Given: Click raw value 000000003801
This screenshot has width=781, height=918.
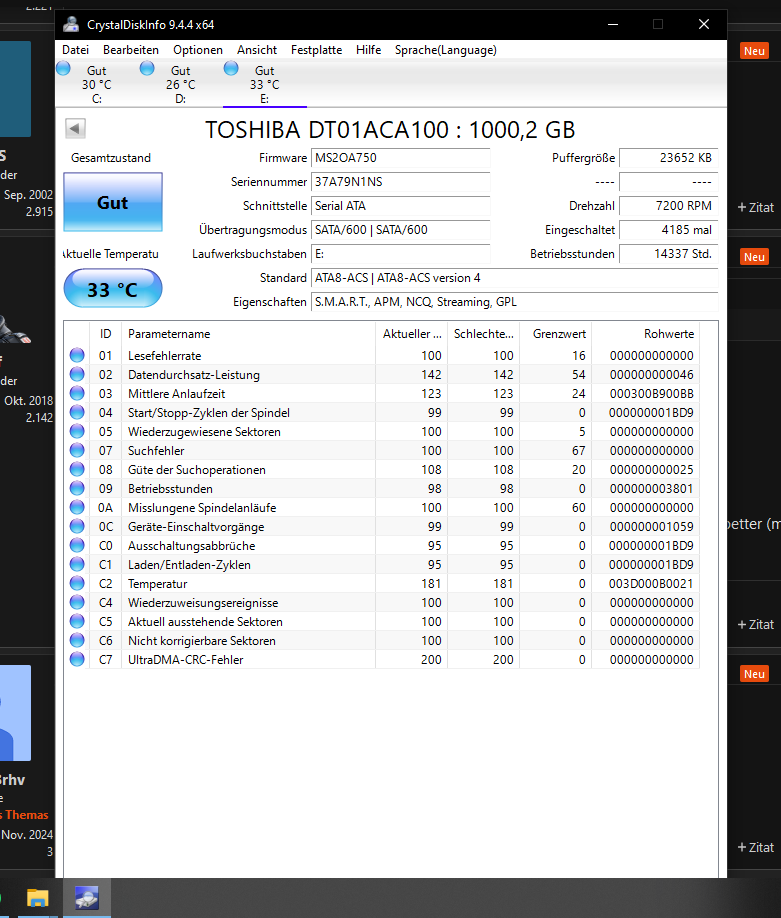Looking at the screenshot, I should (x=652, y=488).
